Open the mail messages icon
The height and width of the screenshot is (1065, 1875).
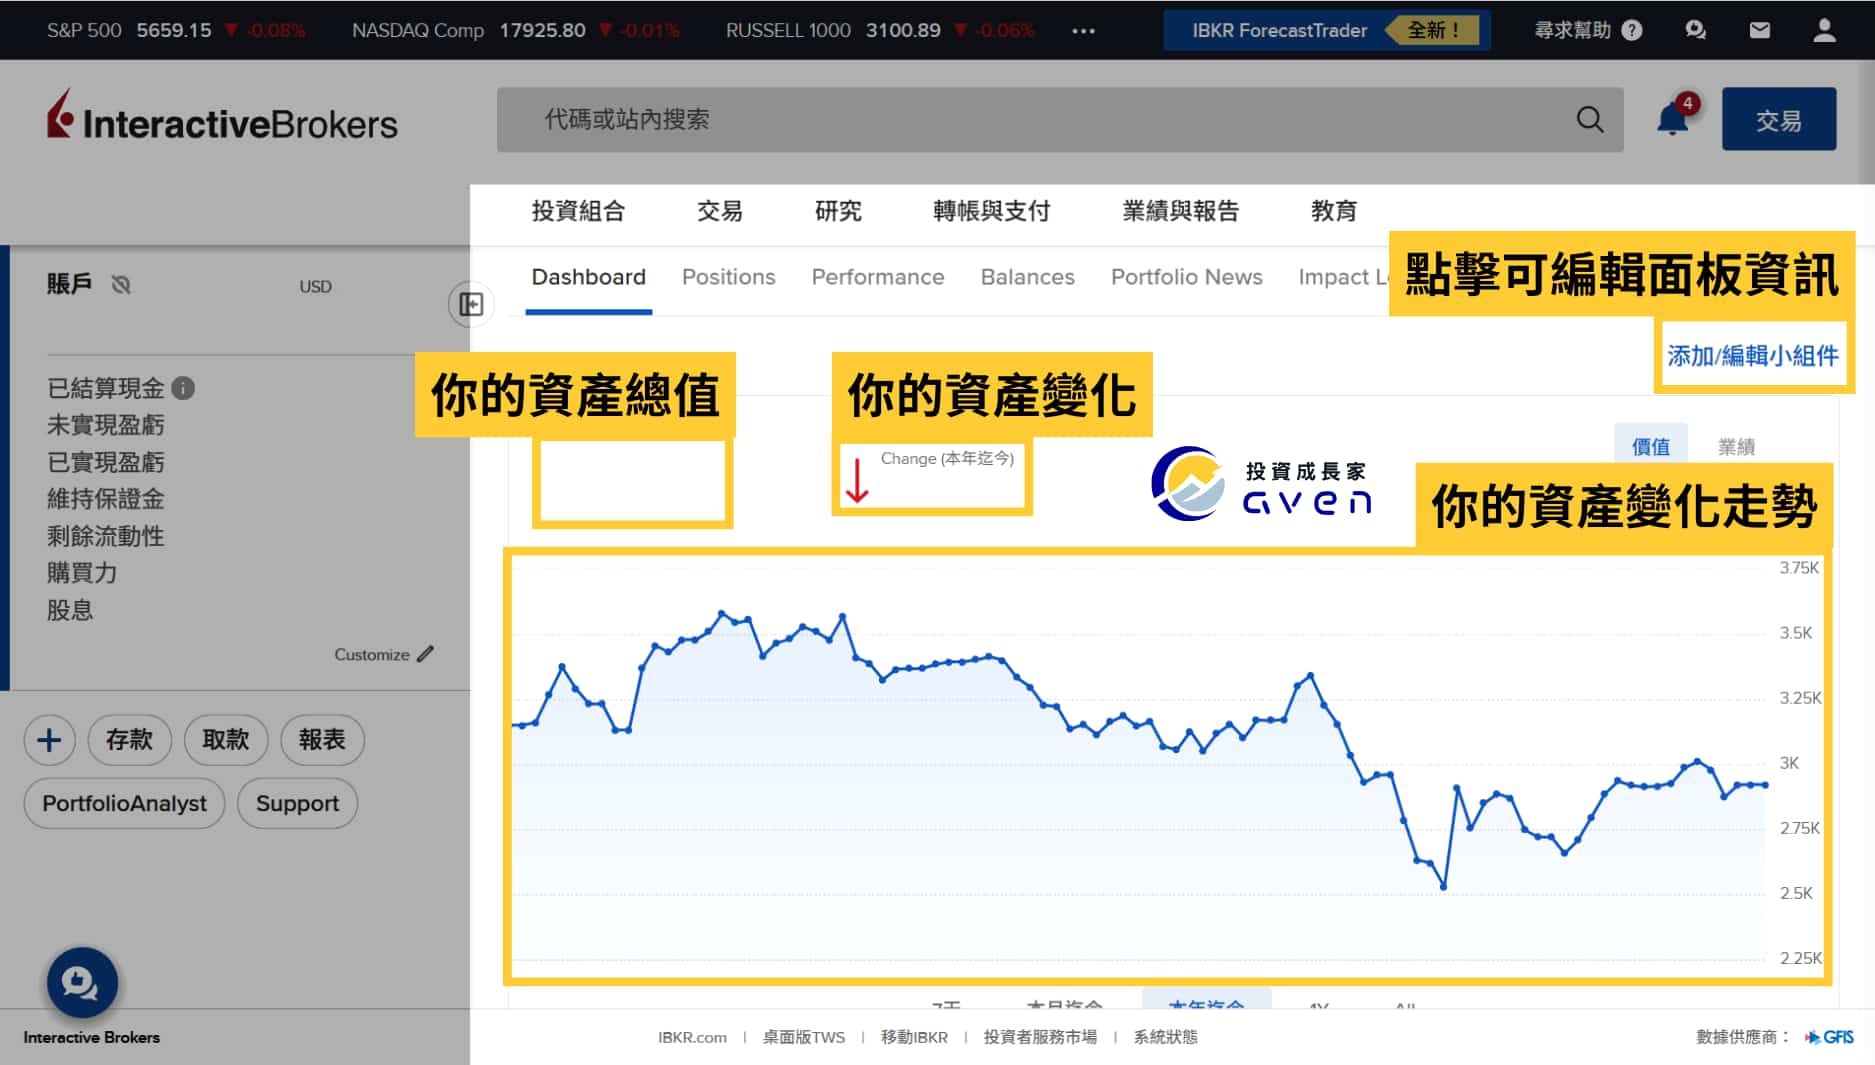click(x=1760, y=30)
